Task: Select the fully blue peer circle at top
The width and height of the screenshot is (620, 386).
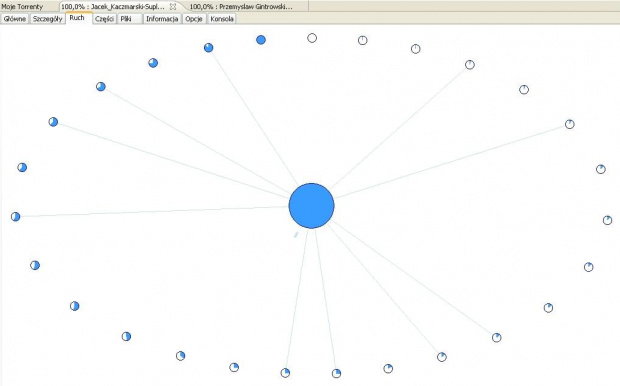Action: [x=261, y=40]
